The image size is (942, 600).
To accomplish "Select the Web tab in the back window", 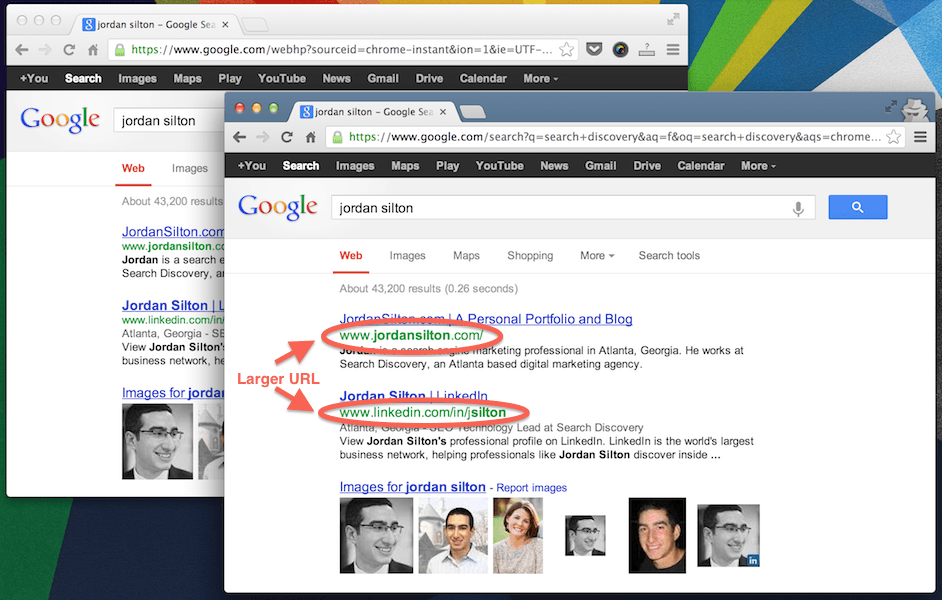I will tap(133, 169).
